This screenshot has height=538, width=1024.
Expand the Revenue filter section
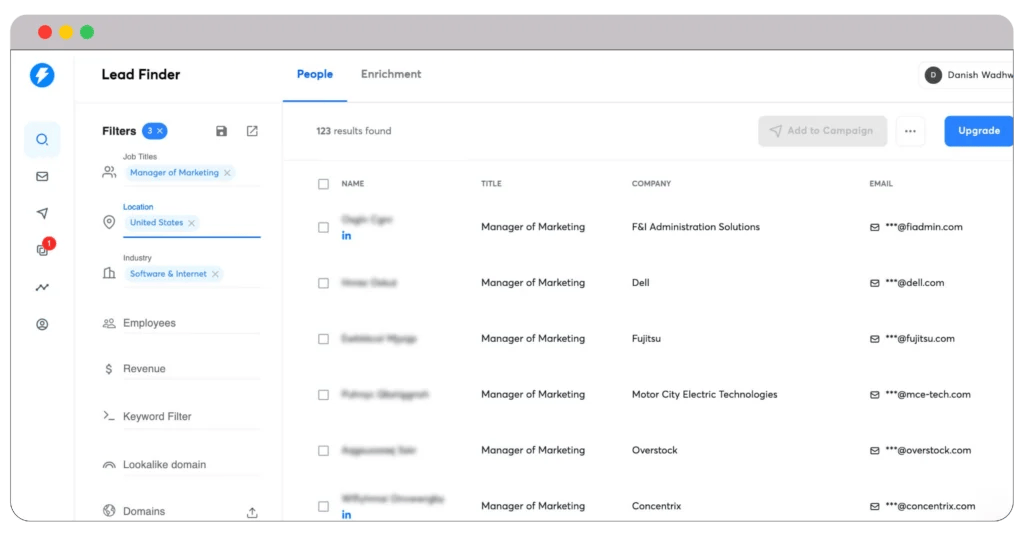(x=144, y=369)
